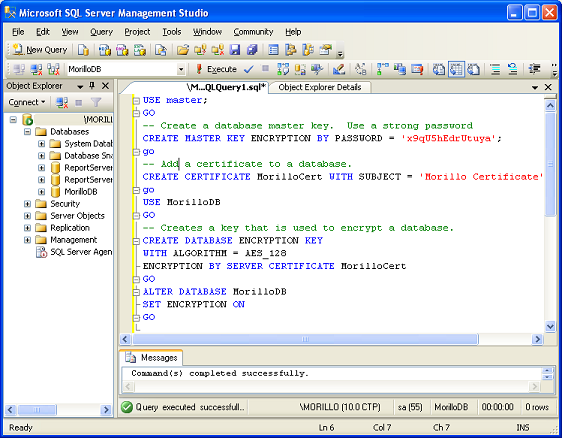Switch to Results to Grid
Screen dimensions: 562x438
(456, 69)
